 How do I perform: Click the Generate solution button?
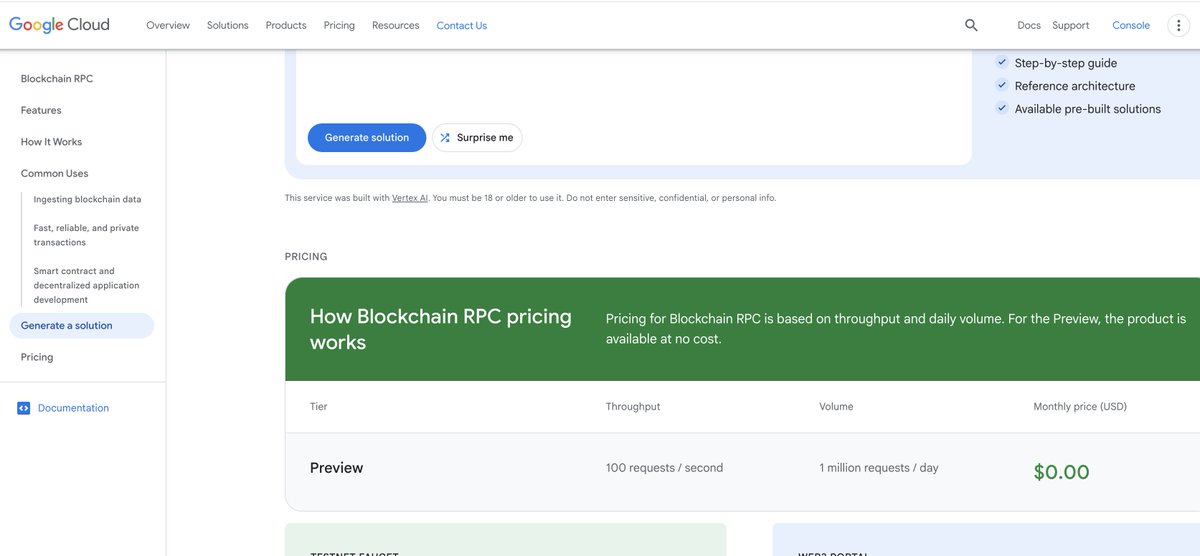pyautogui.click(x=367, y=138)
